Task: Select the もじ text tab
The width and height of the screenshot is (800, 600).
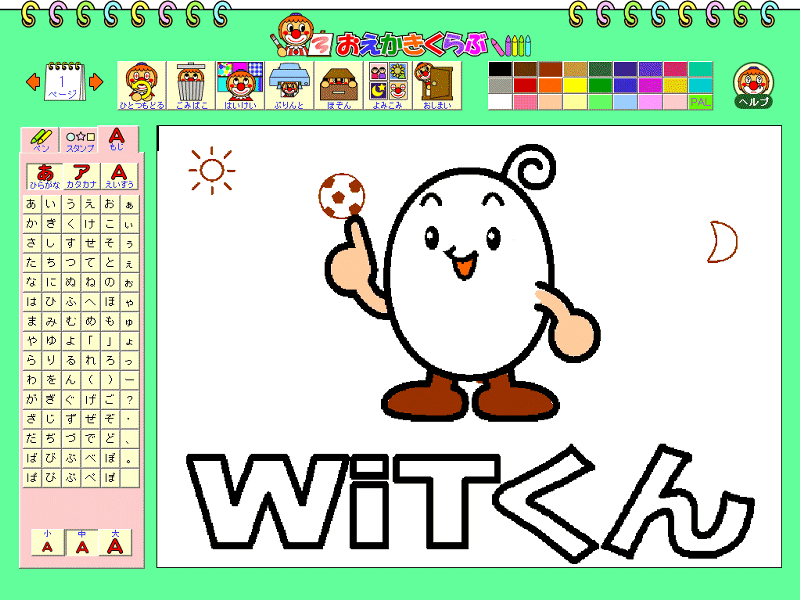Action: point(117,139)
